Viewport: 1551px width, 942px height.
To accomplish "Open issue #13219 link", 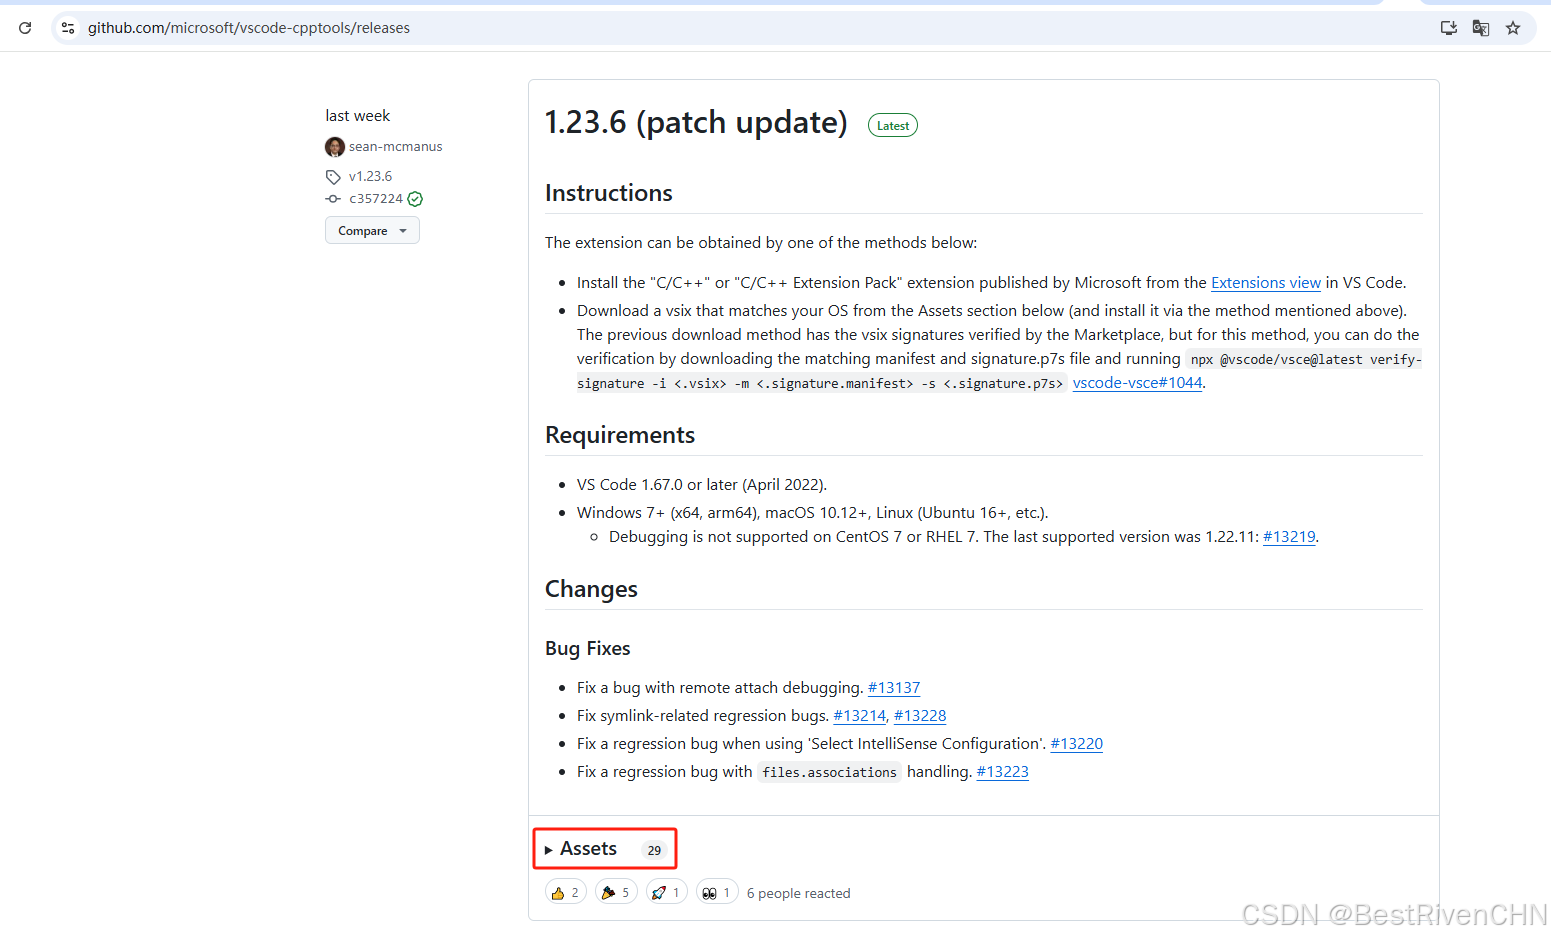I will tap(1289, 537).
